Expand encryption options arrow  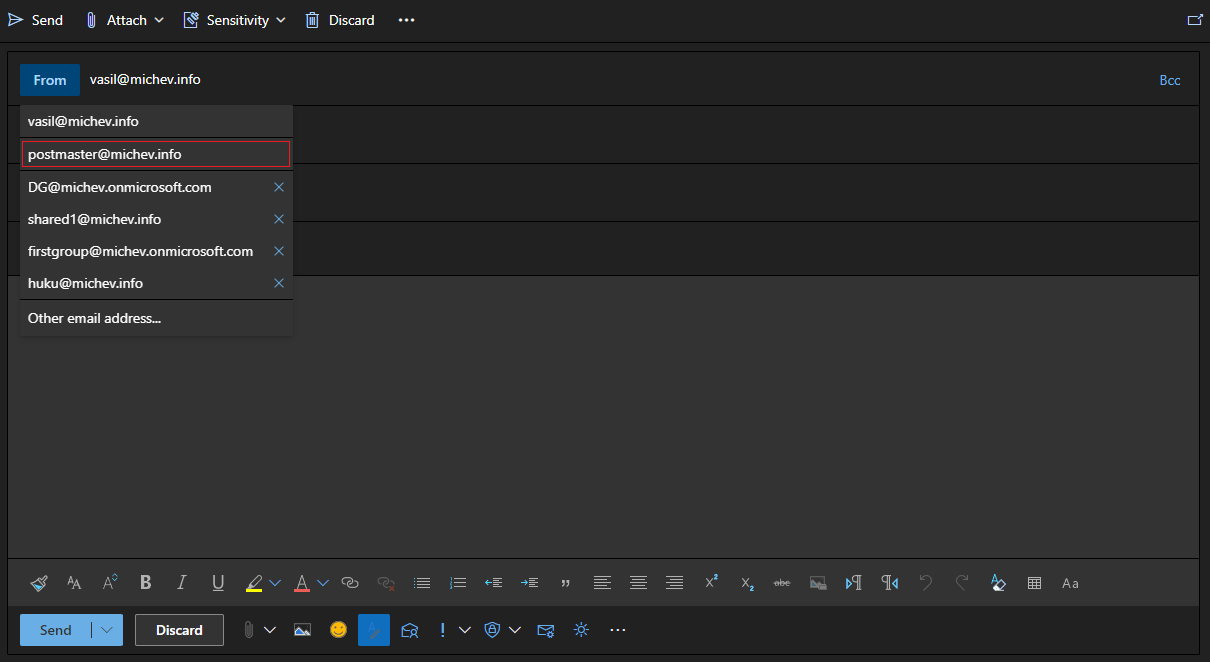[x=514, y=630]
